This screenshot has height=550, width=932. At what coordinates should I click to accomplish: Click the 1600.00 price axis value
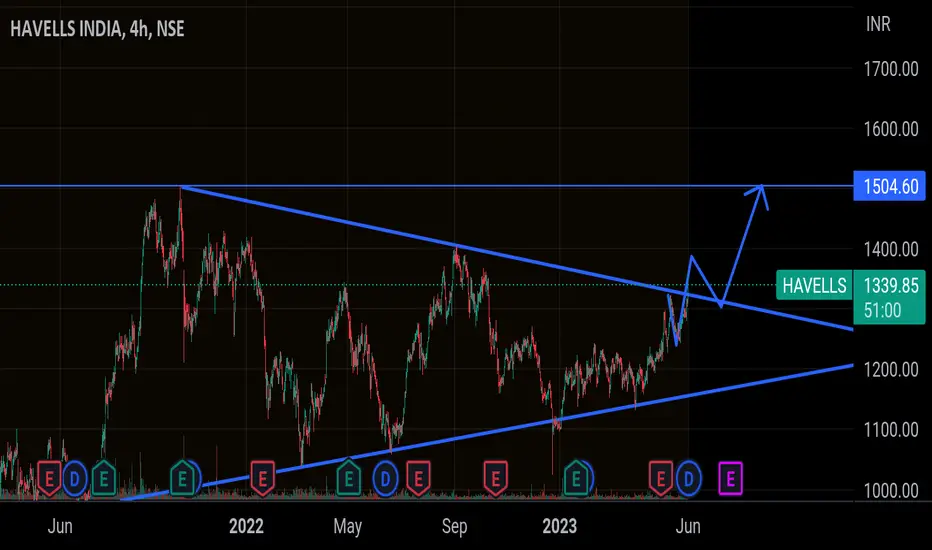tap(891, 129)
